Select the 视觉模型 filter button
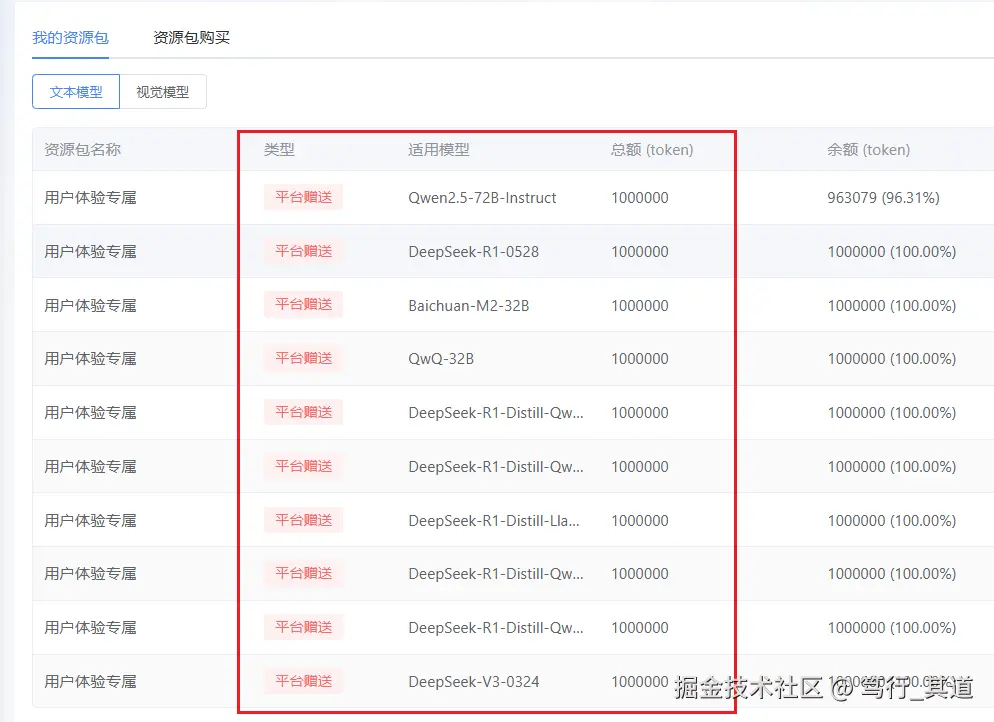 pos(163,92)
